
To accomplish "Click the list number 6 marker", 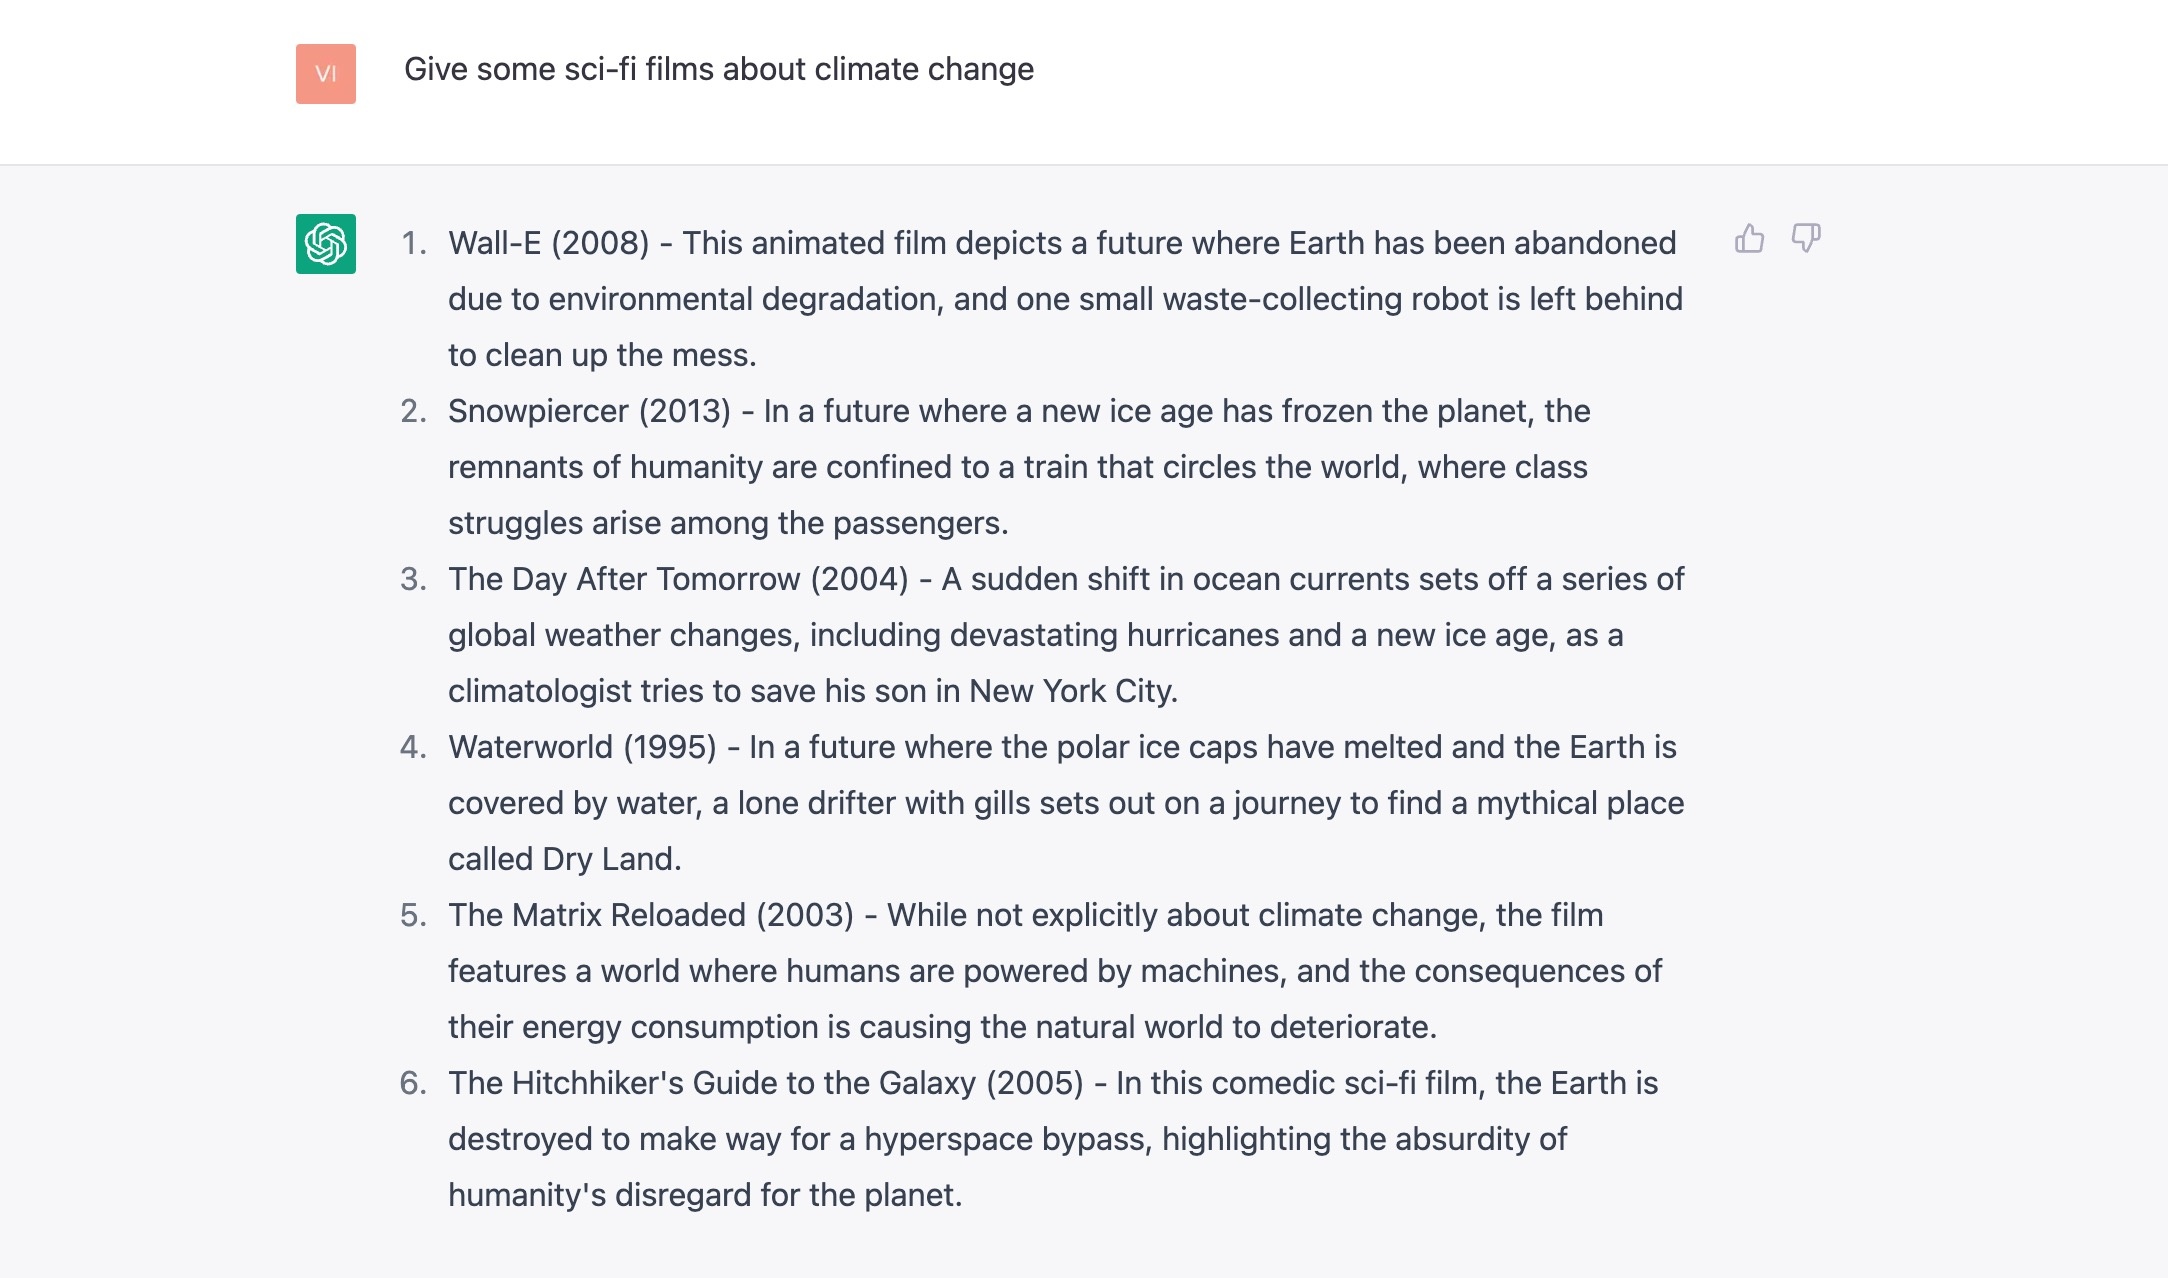I will coord(413,1083).
